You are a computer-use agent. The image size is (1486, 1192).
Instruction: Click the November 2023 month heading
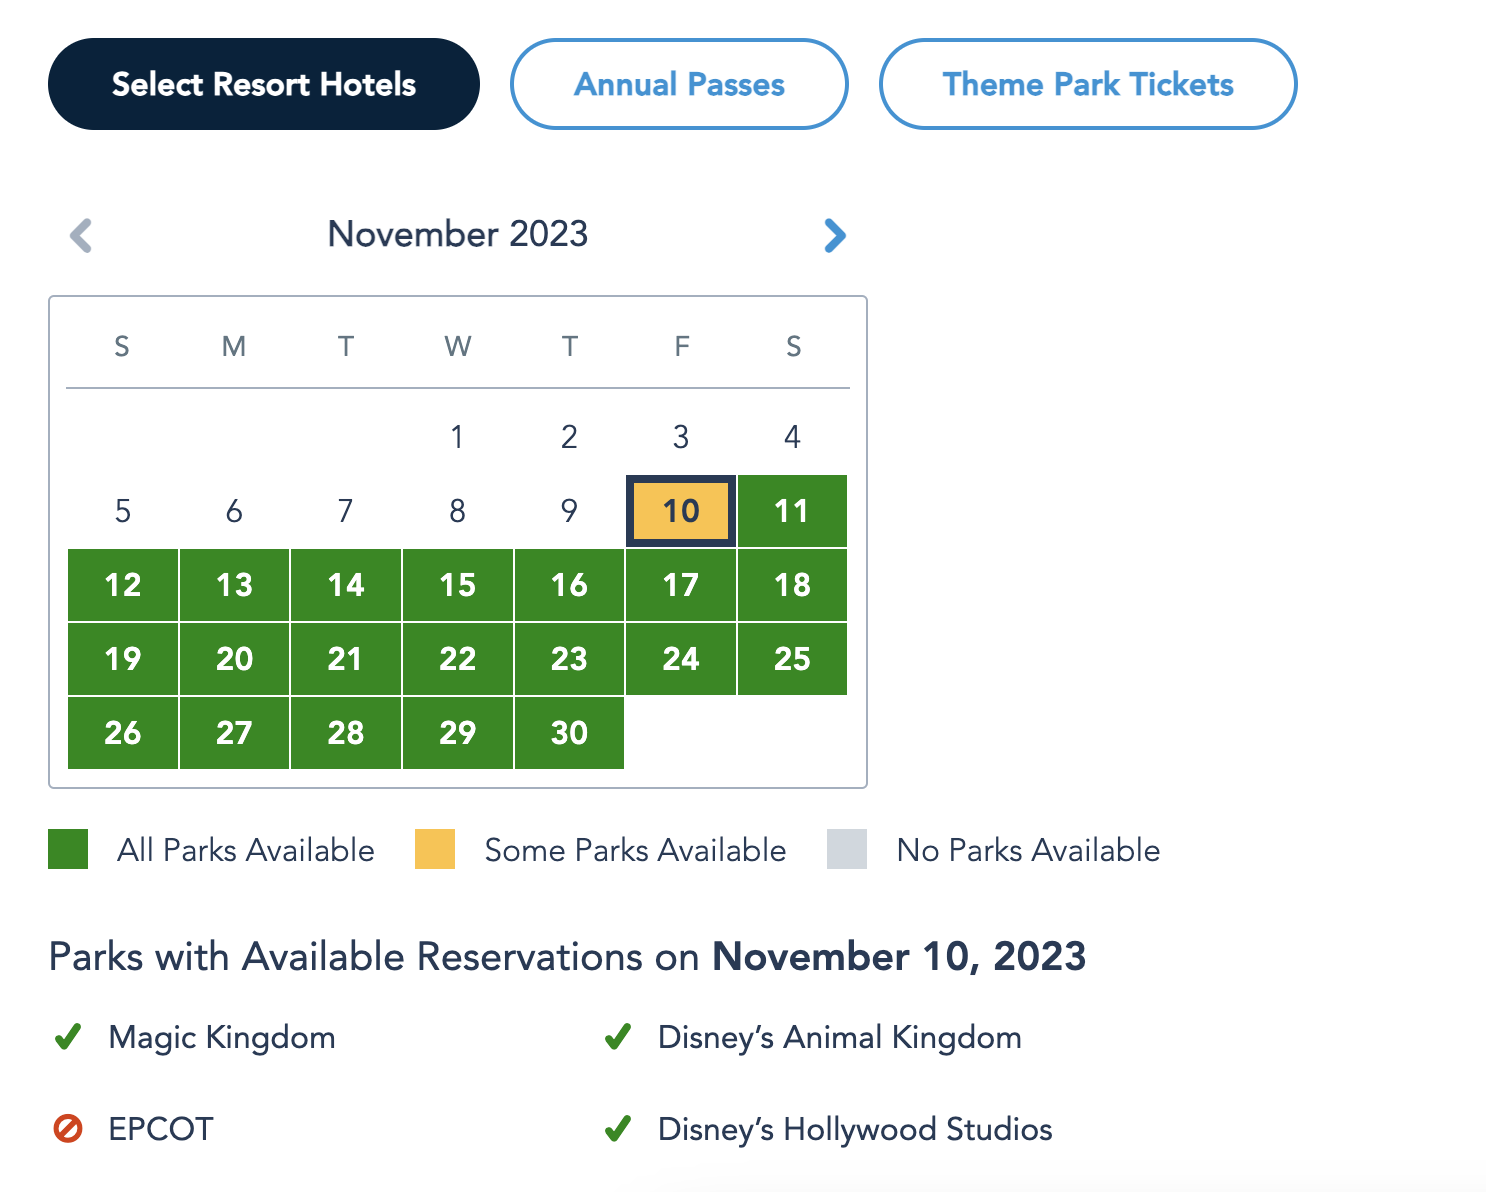click(458, 234)
